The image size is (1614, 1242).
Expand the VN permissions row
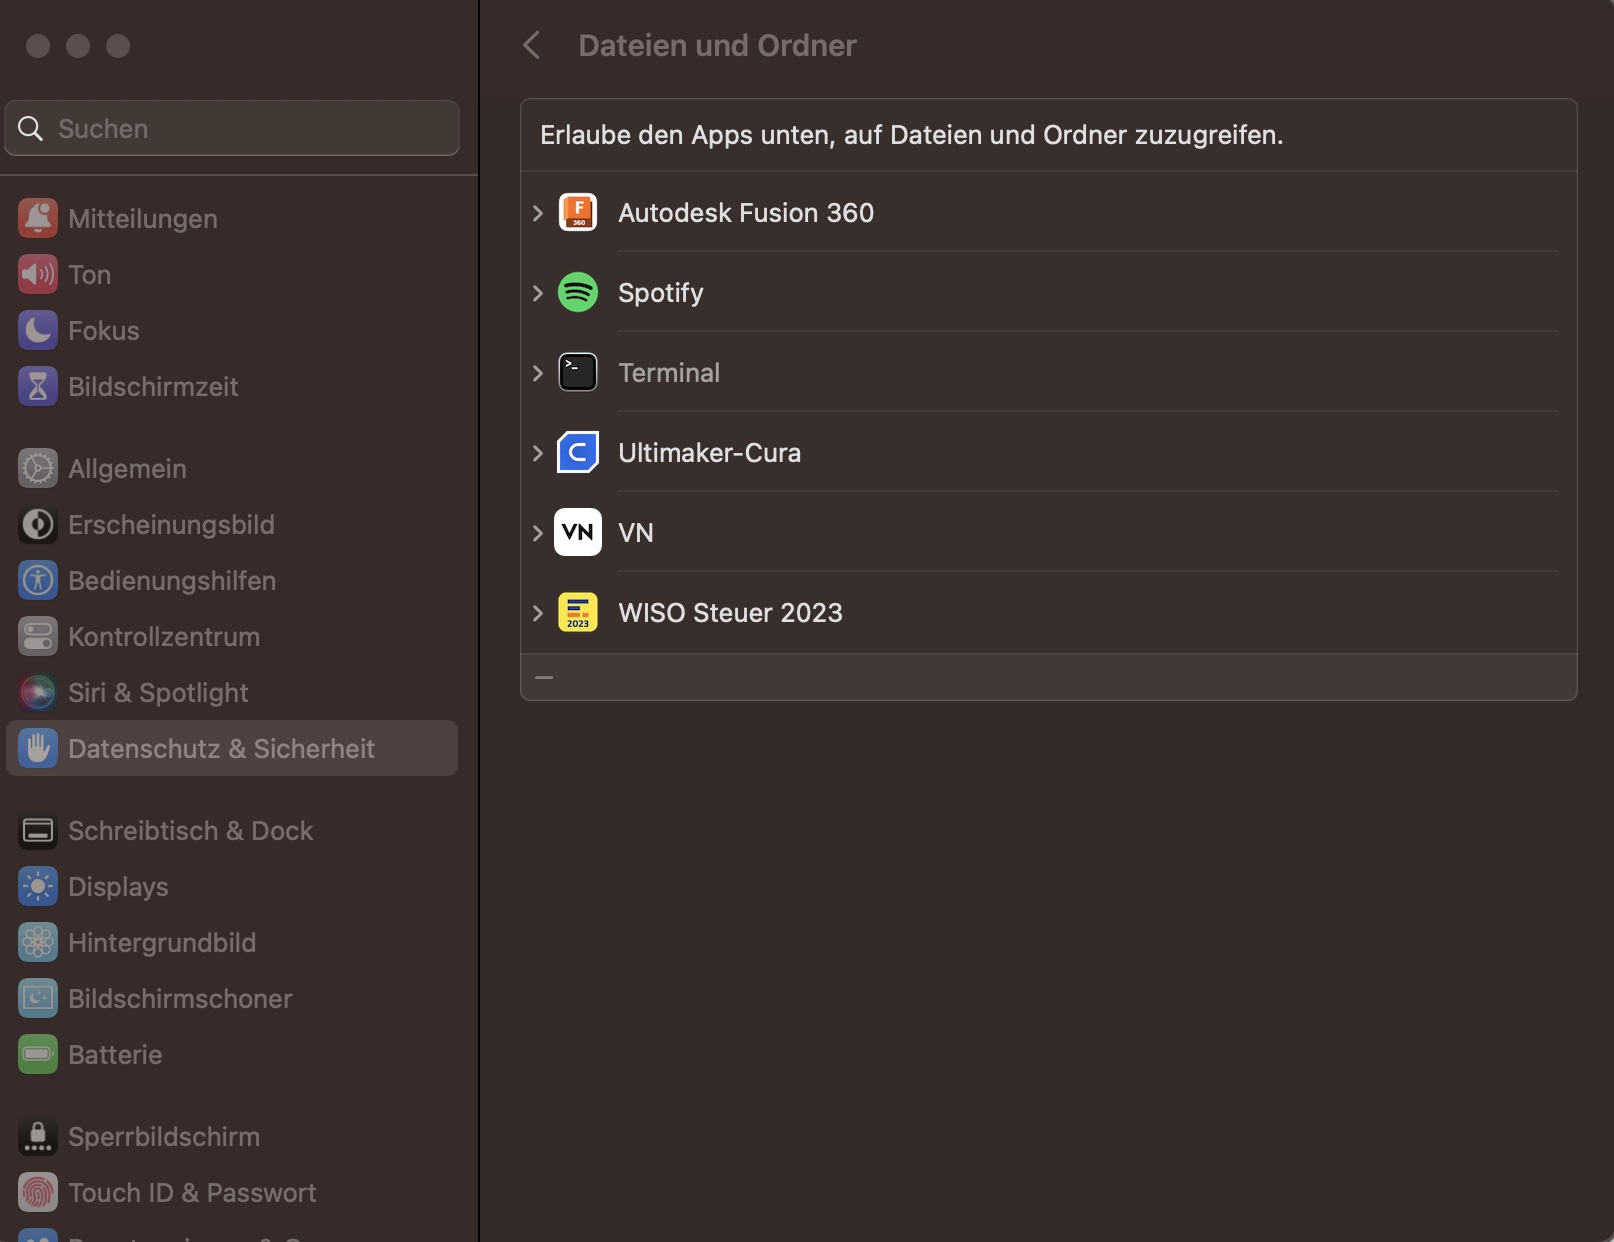538,533
